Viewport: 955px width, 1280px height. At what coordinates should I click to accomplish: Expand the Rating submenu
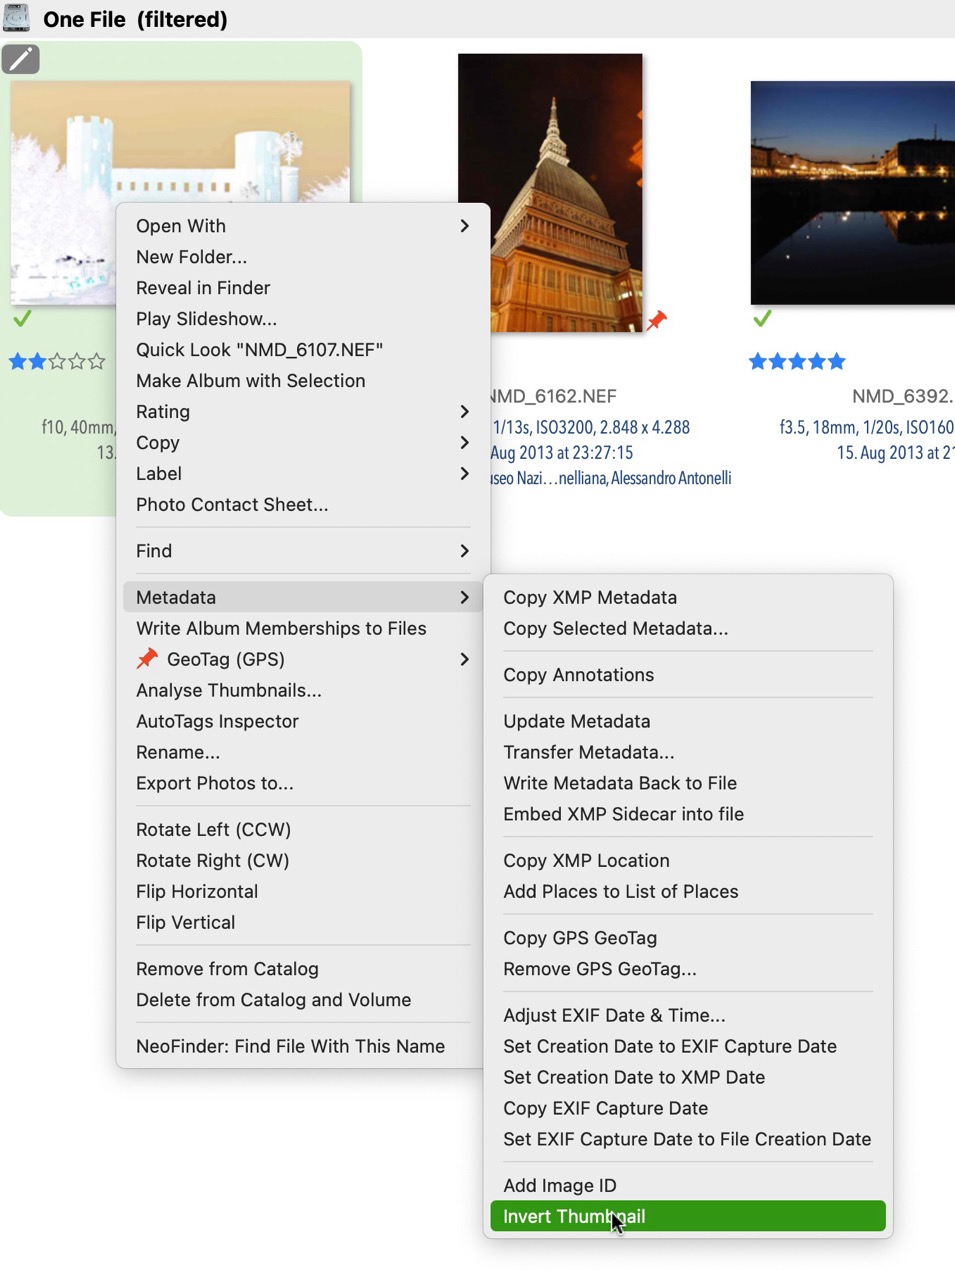click(x=464, y=412)
